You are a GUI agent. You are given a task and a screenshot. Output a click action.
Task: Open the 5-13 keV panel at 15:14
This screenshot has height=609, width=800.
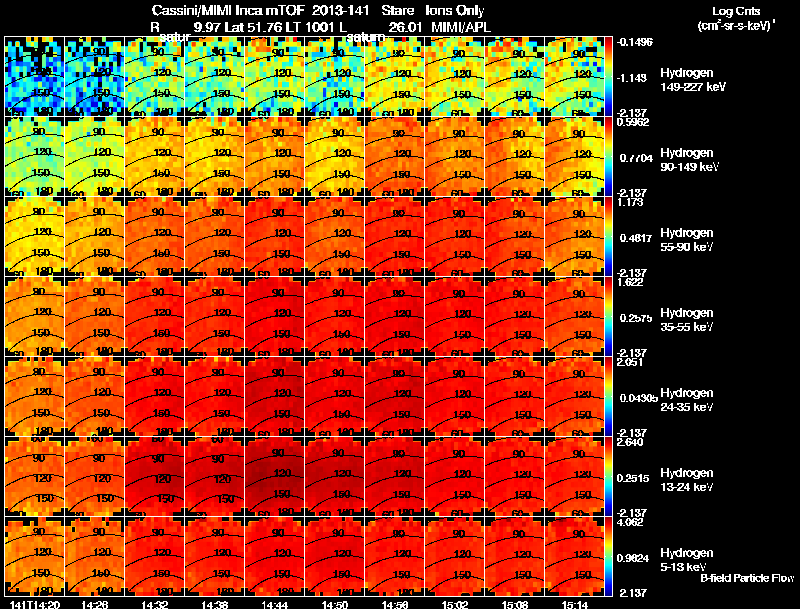[575, 556]
